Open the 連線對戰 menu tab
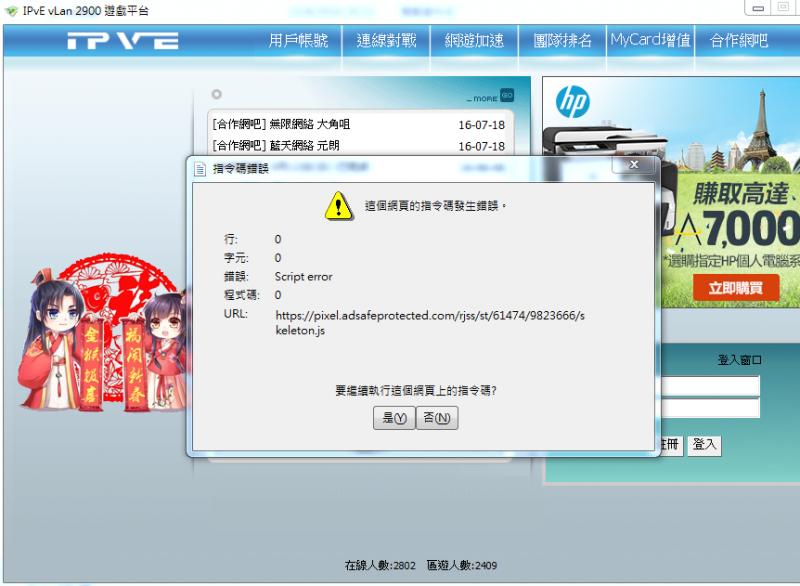This screenshot has height=586, width=800. pyautogui.click(x=386, y=40)
